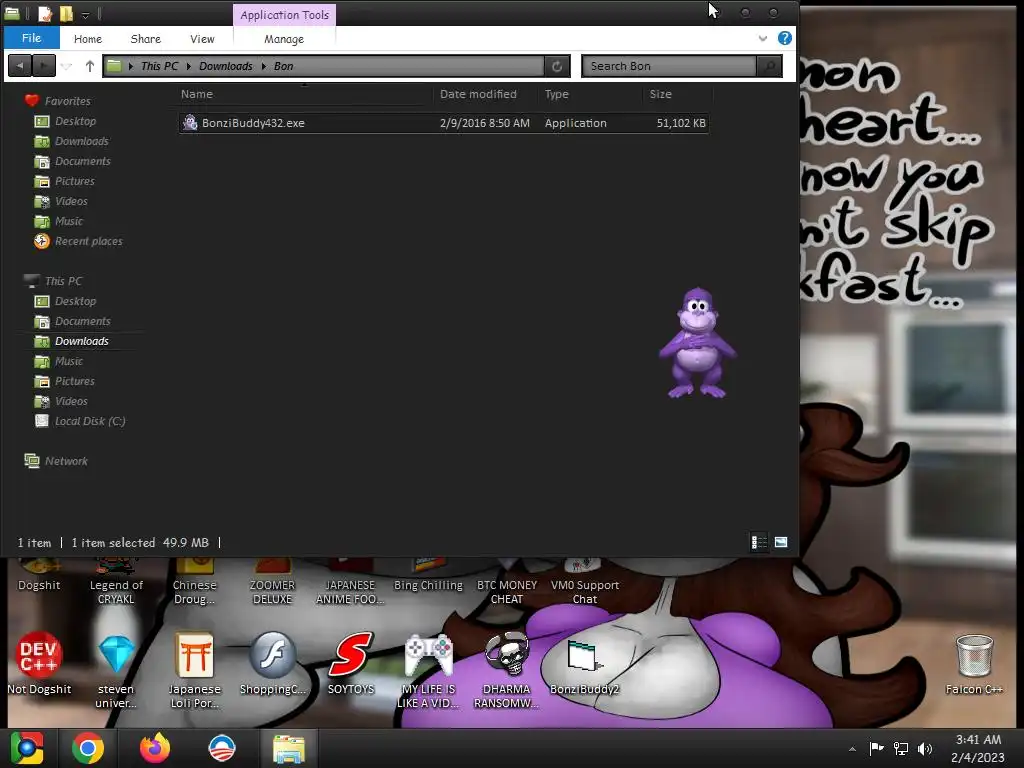This screenshot has width=1024, height=768.
Task: Open the Share ribbon tab
Action: [146, 39]
